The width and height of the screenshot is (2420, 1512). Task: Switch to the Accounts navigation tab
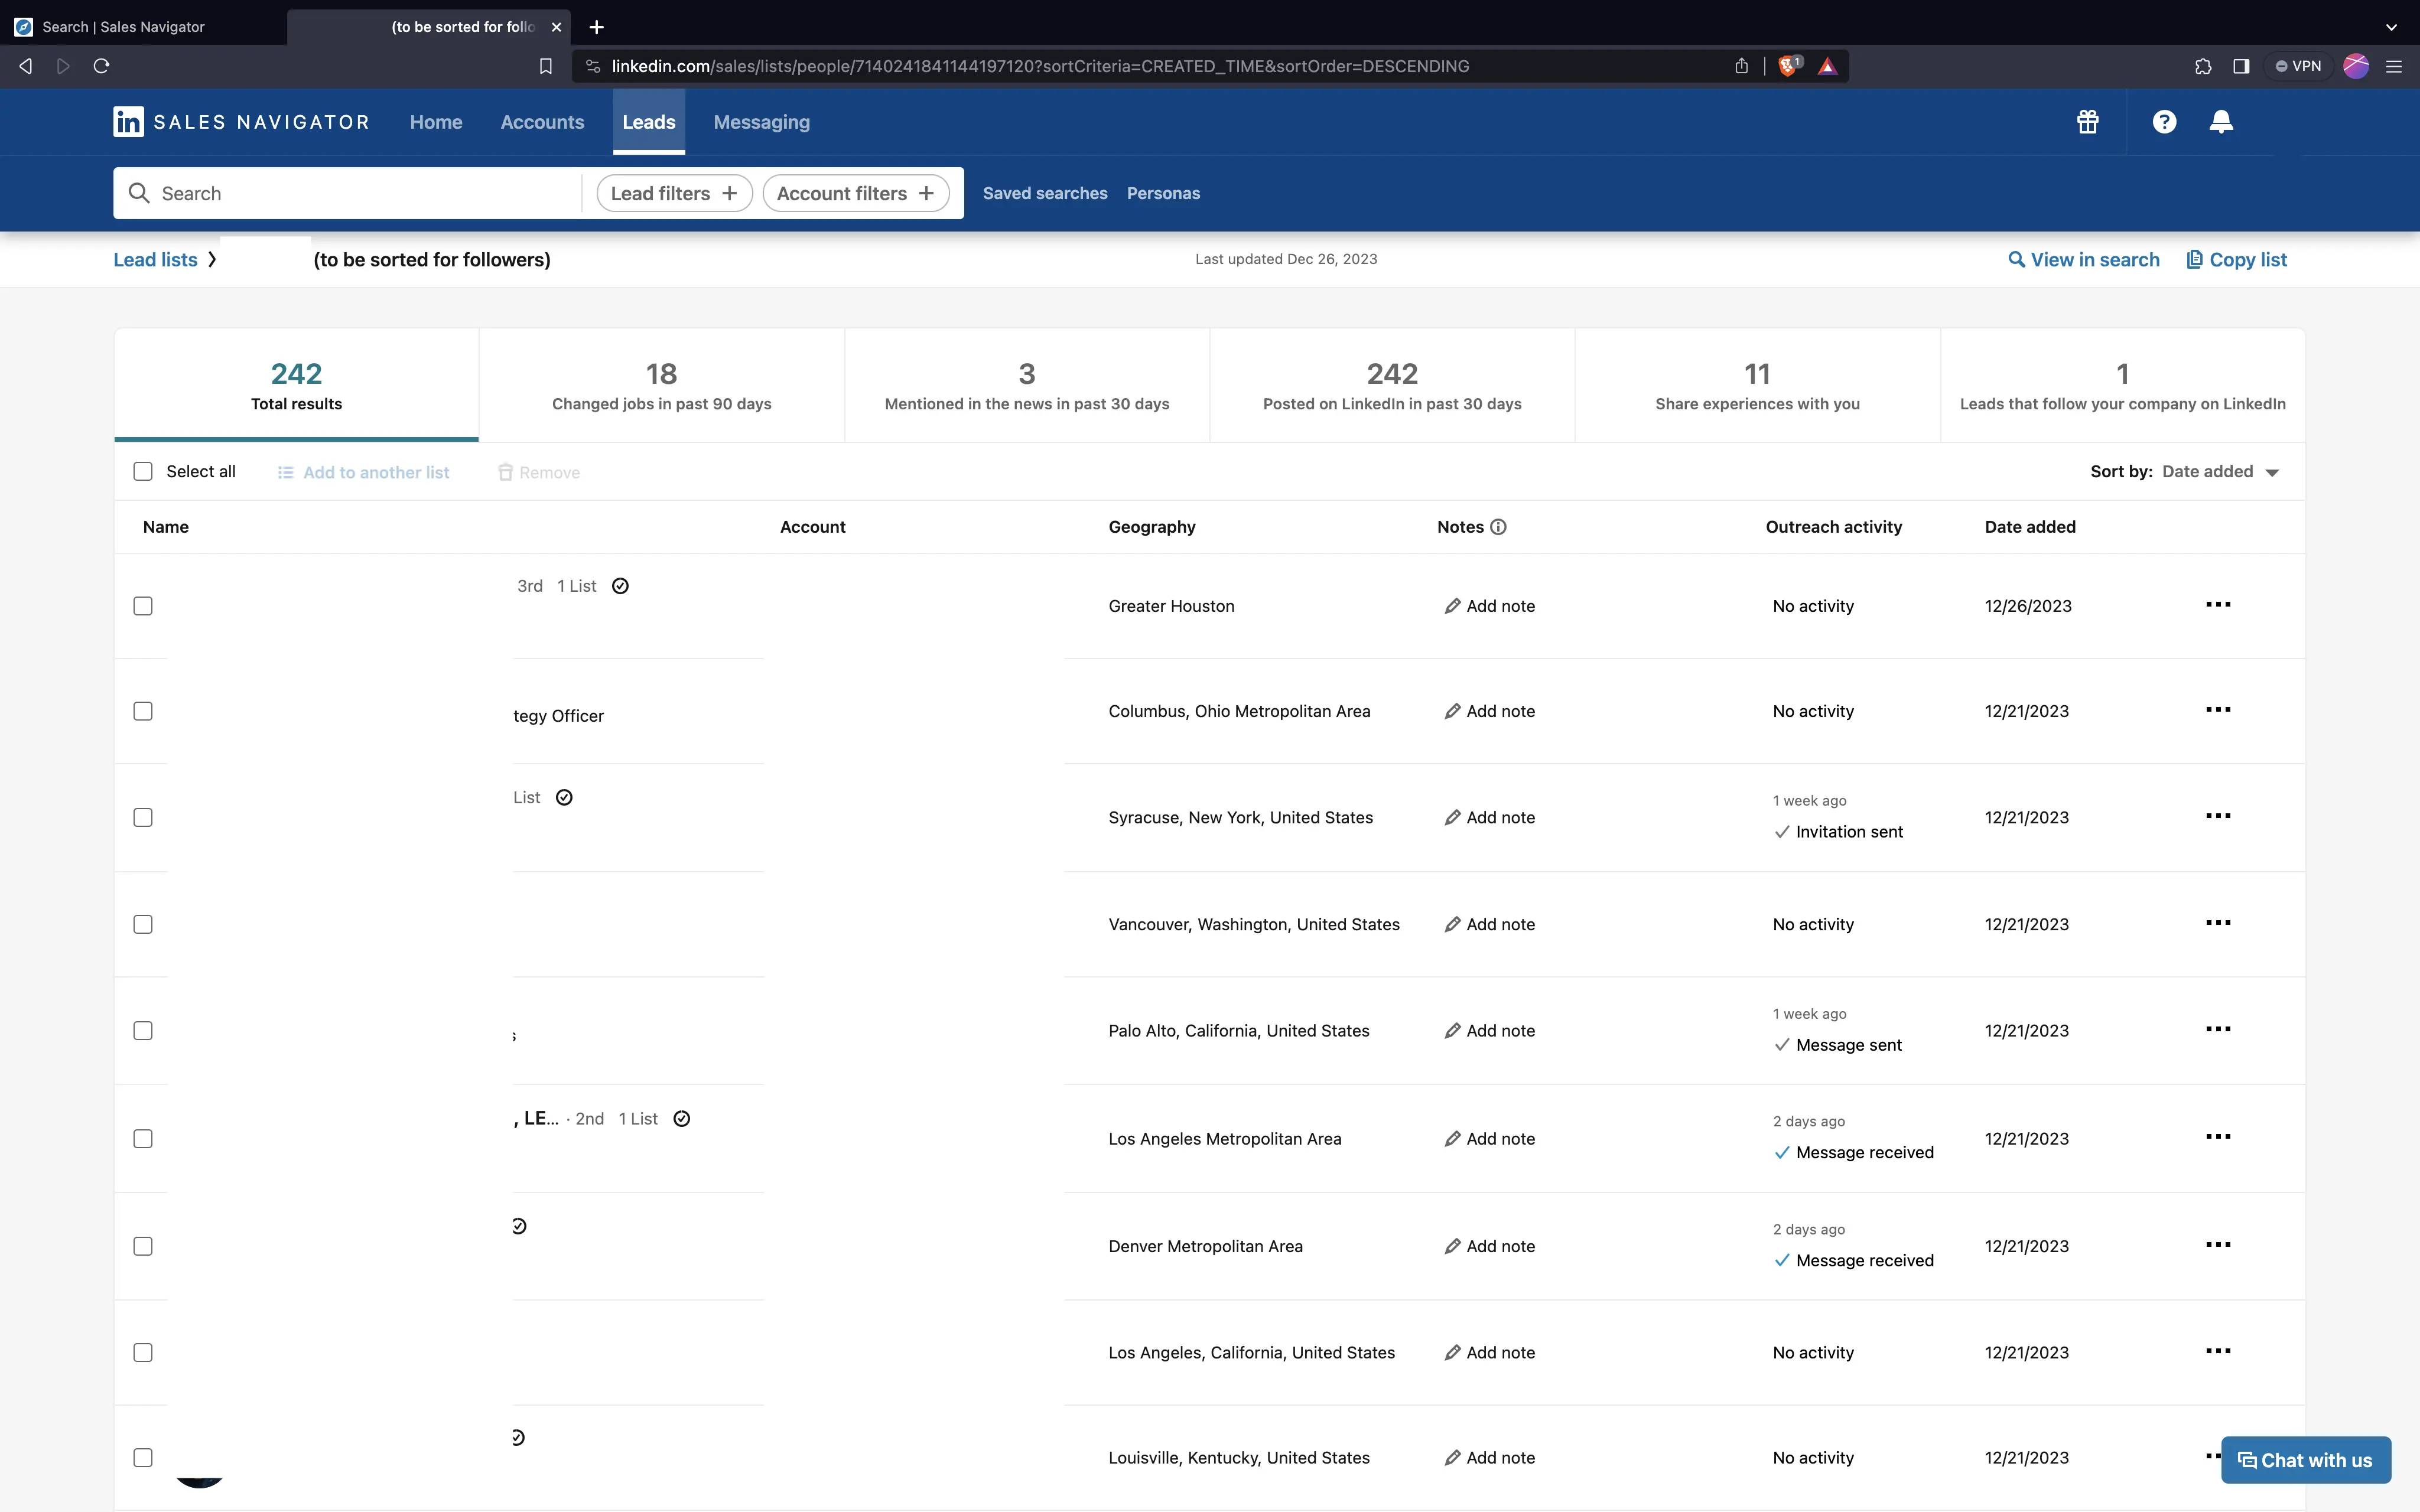[542, 122]
